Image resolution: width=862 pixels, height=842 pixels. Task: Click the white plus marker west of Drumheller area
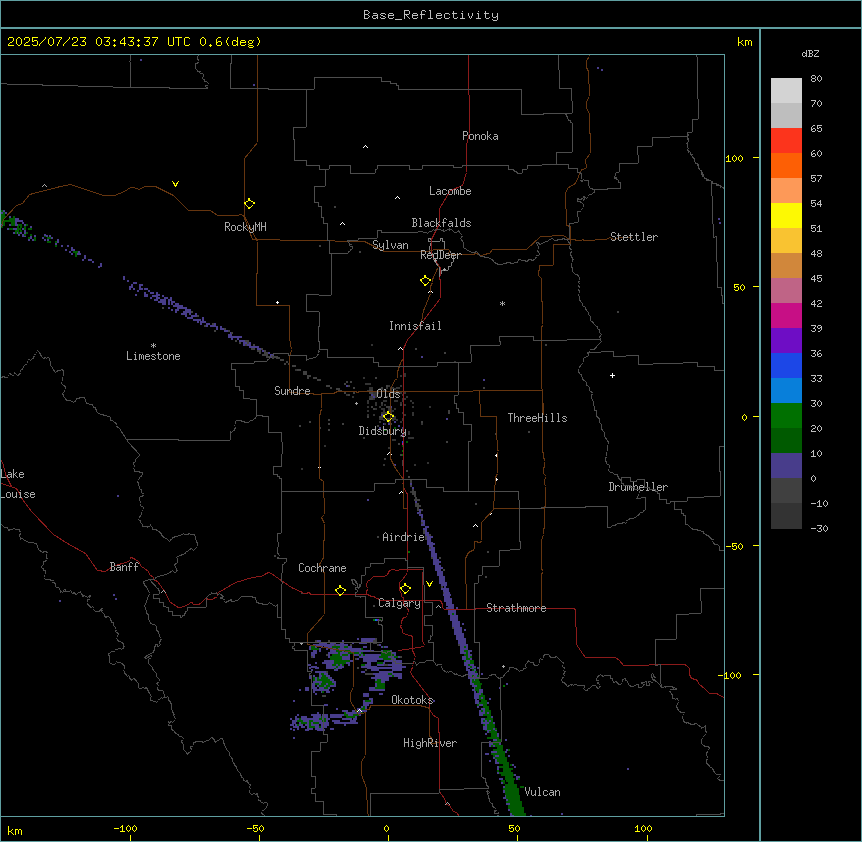click(x=612, y=375)
